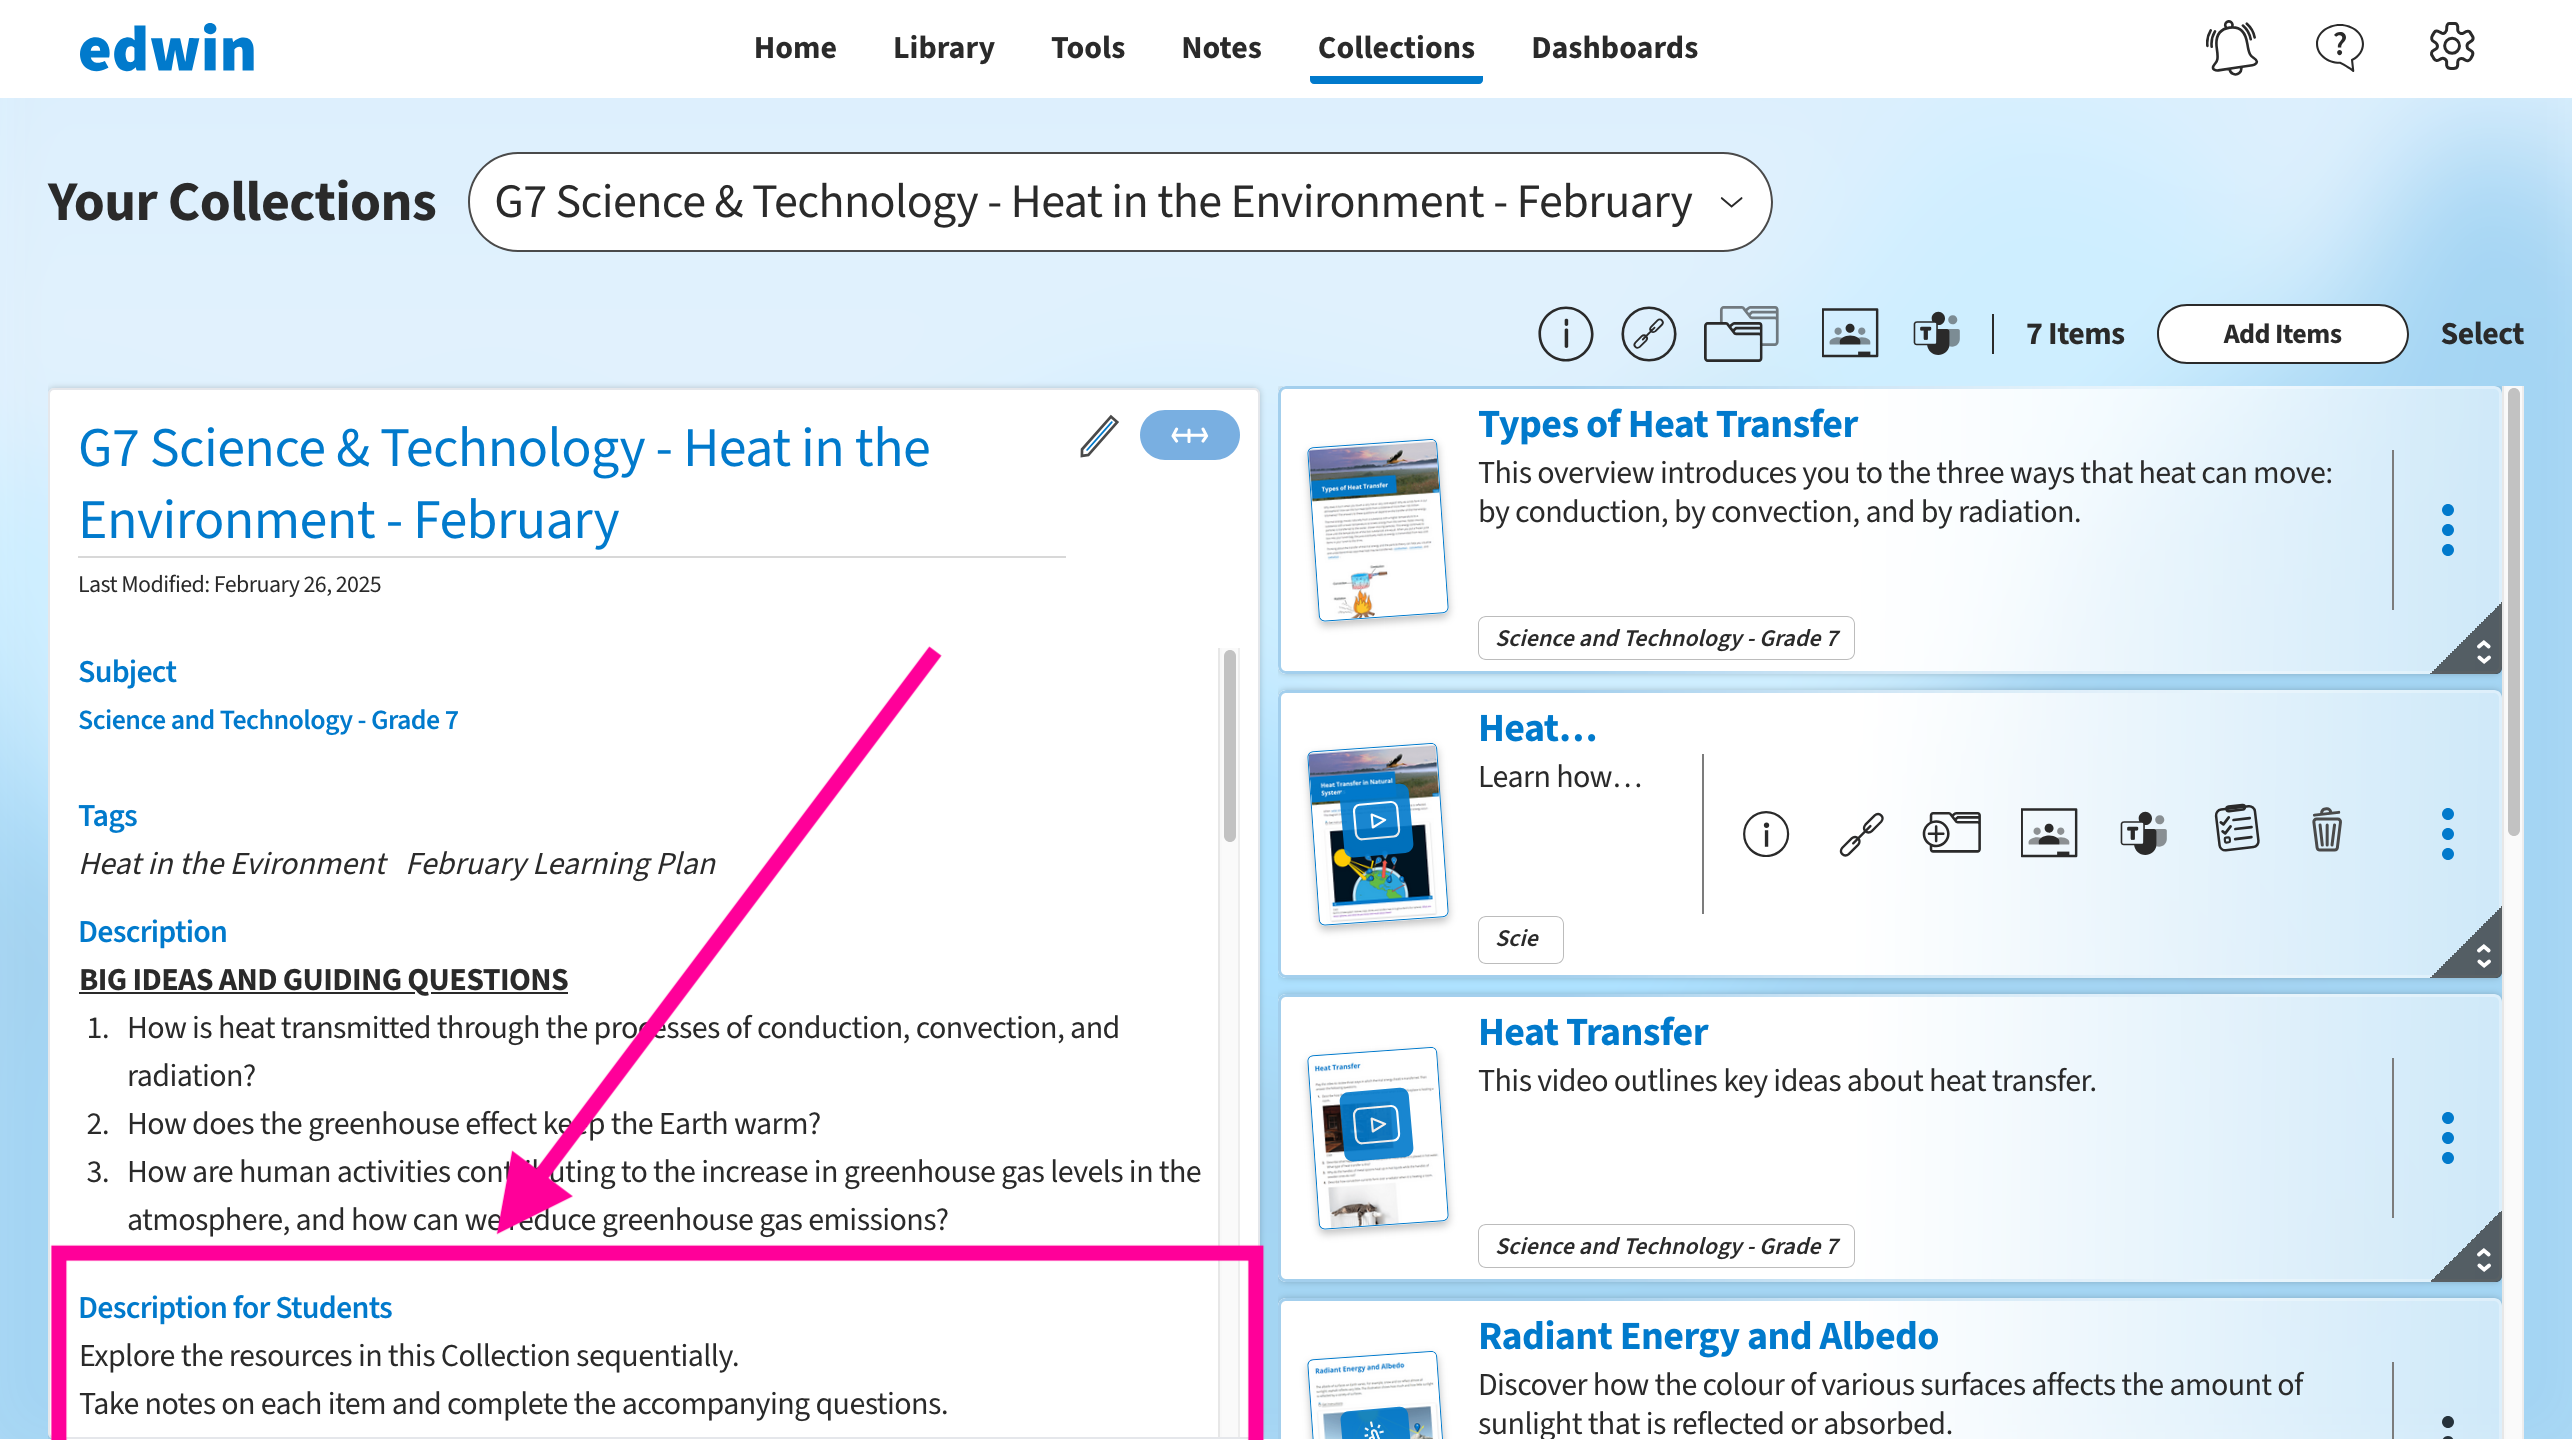Open checklist icon for Heat… item

point(2236,829)
